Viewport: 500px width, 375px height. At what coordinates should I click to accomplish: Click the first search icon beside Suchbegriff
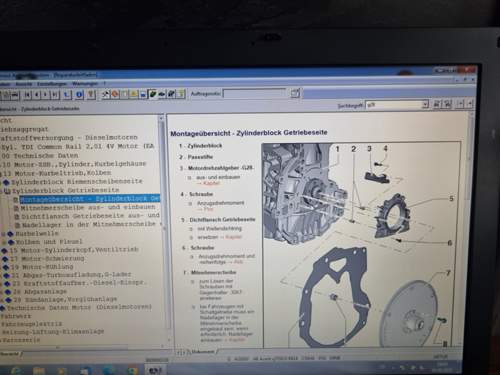pyautogui.click(x=437, y=104)
